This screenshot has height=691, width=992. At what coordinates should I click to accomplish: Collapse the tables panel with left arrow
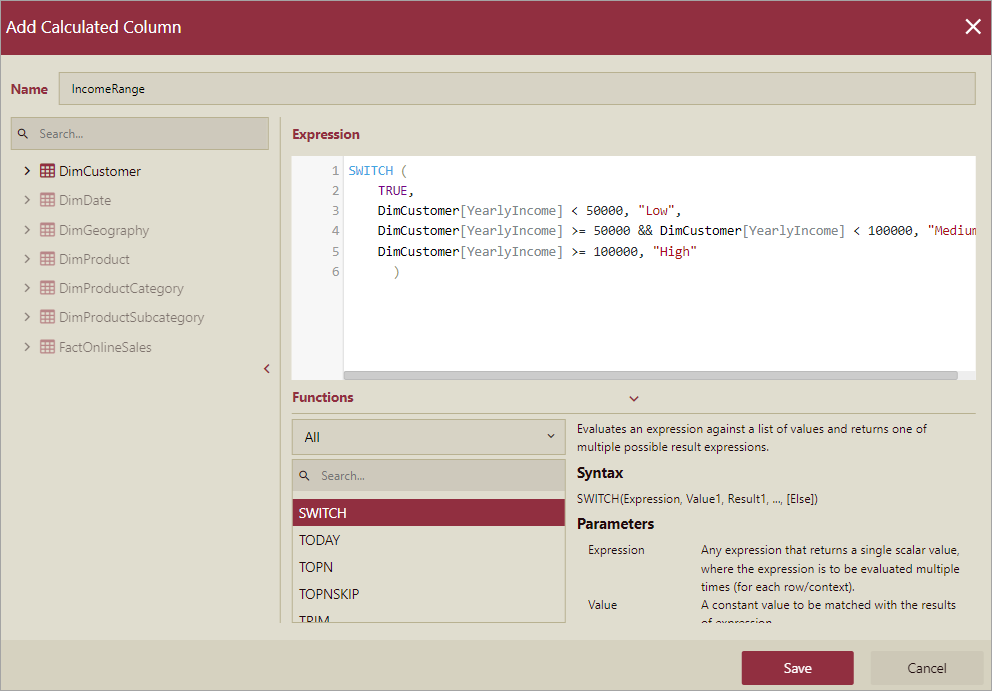pyautogui.click(x=267, y=369)
